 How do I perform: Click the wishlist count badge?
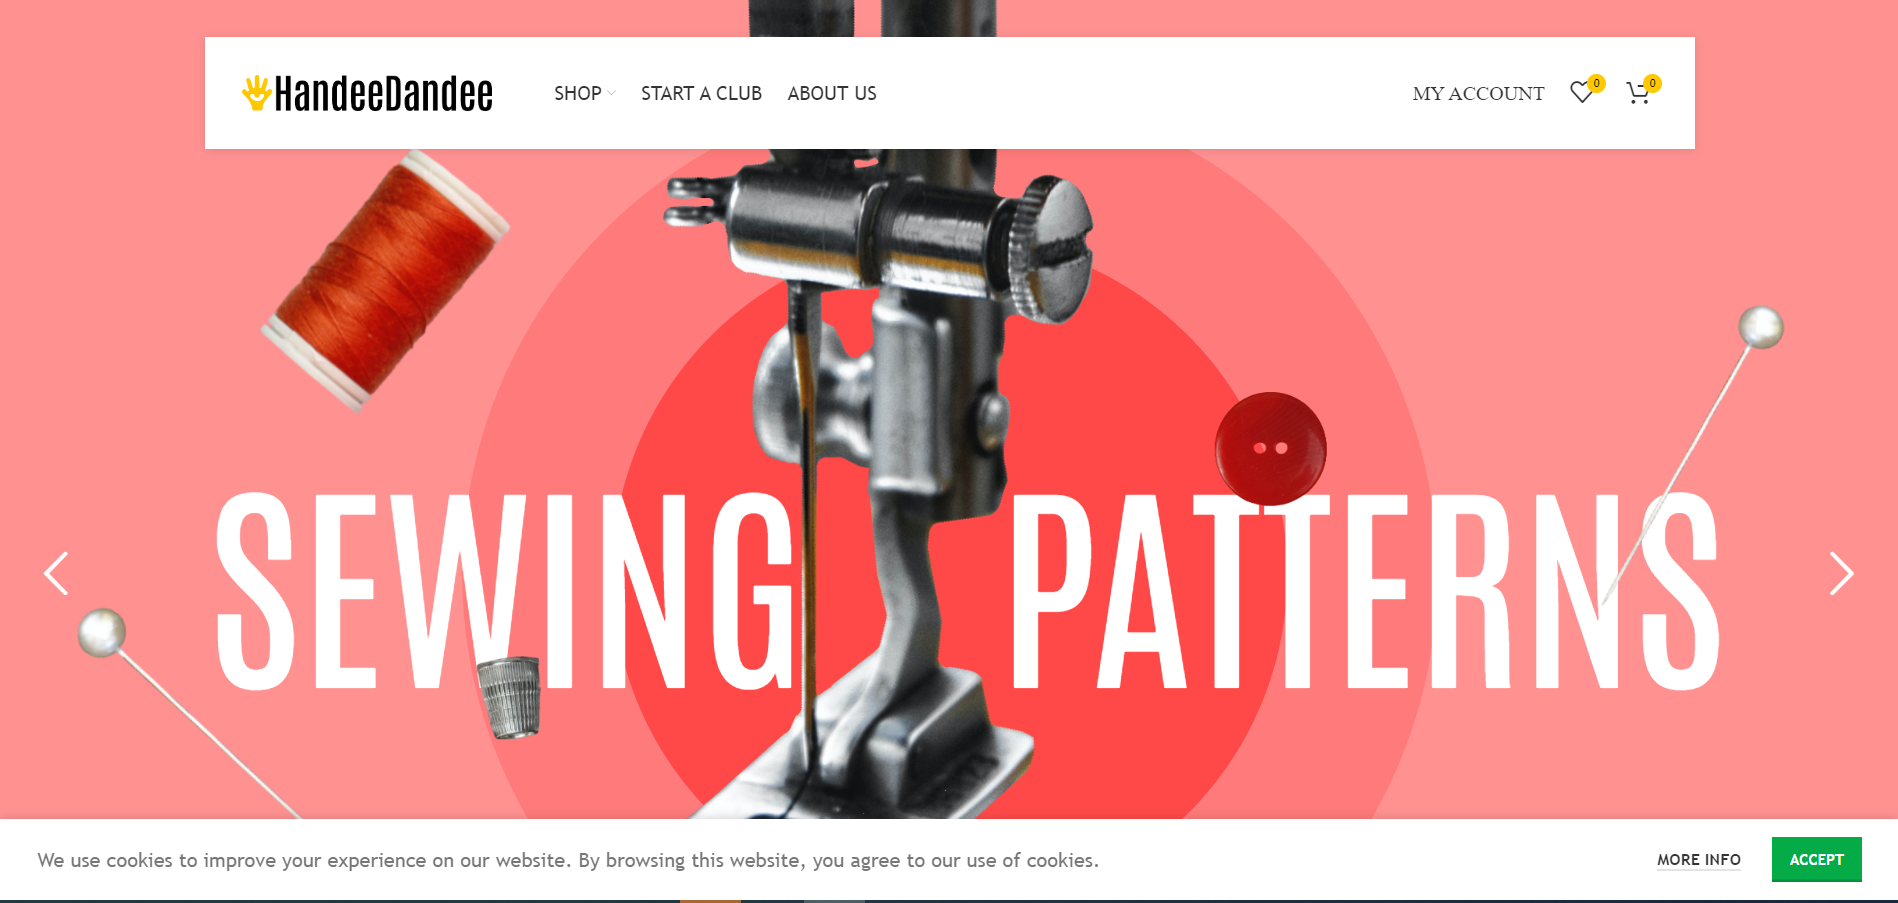tap(1597, 83)
